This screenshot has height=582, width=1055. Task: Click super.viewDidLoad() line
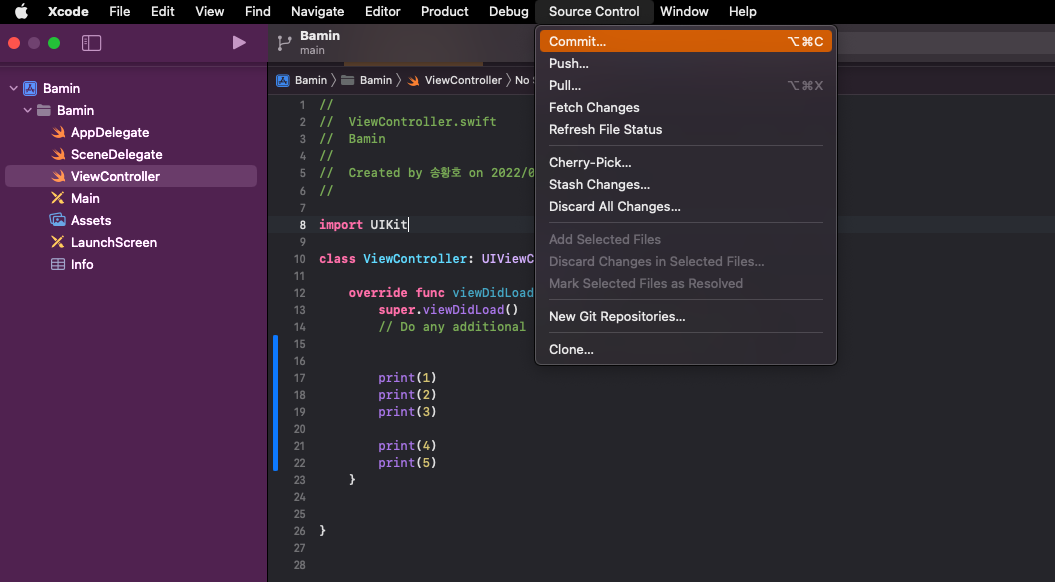(448, 310)
